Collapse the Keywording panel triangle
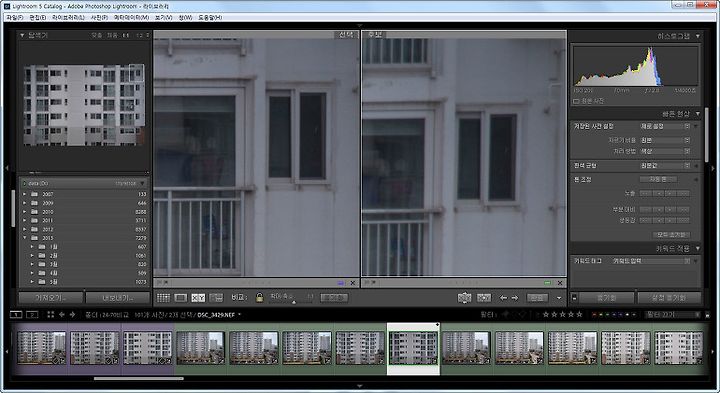 [698, 248]
